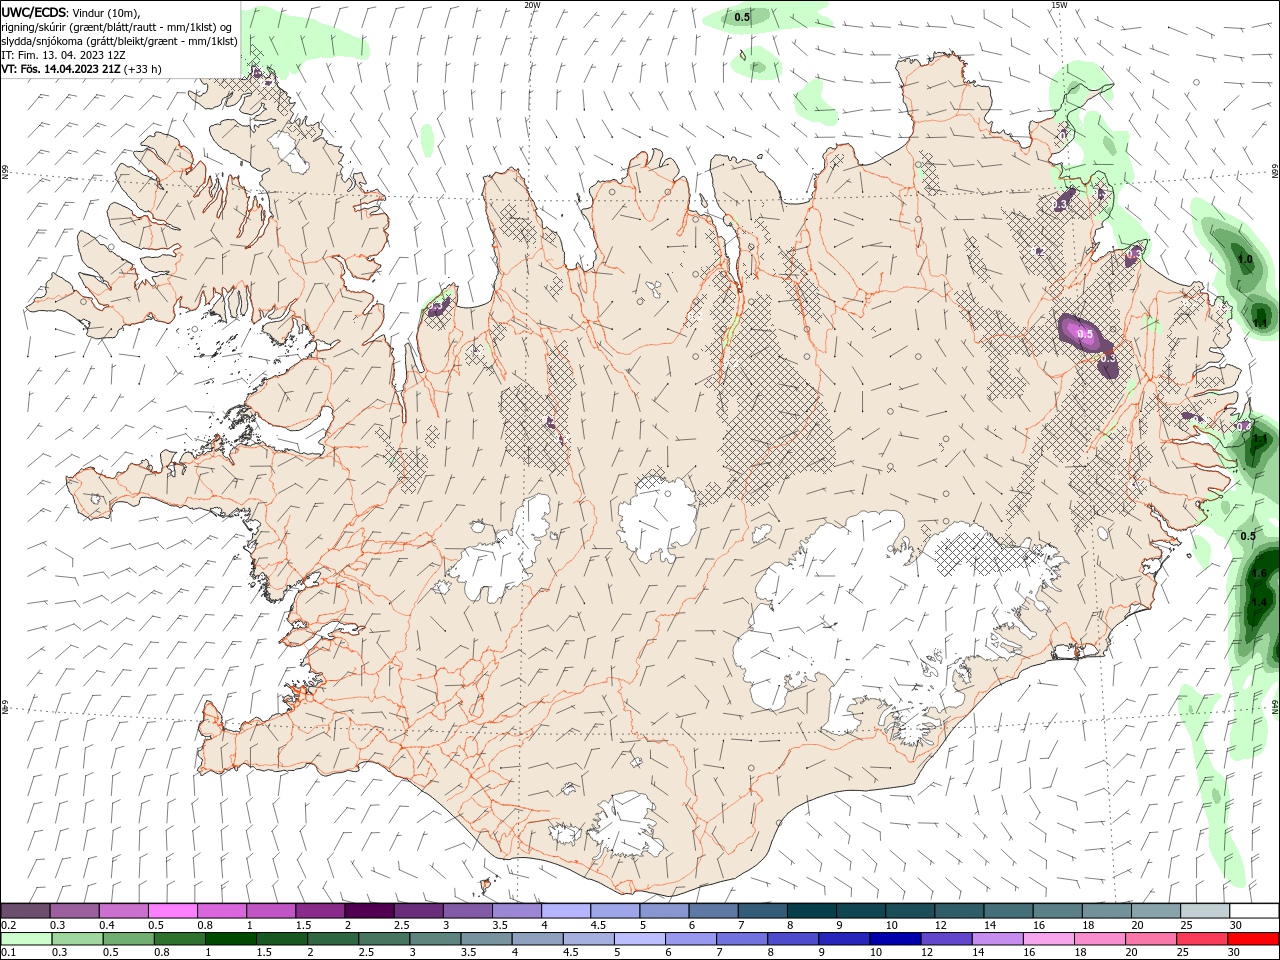Click the '0.5' value in the green patch at top edge

coord(742,17)
